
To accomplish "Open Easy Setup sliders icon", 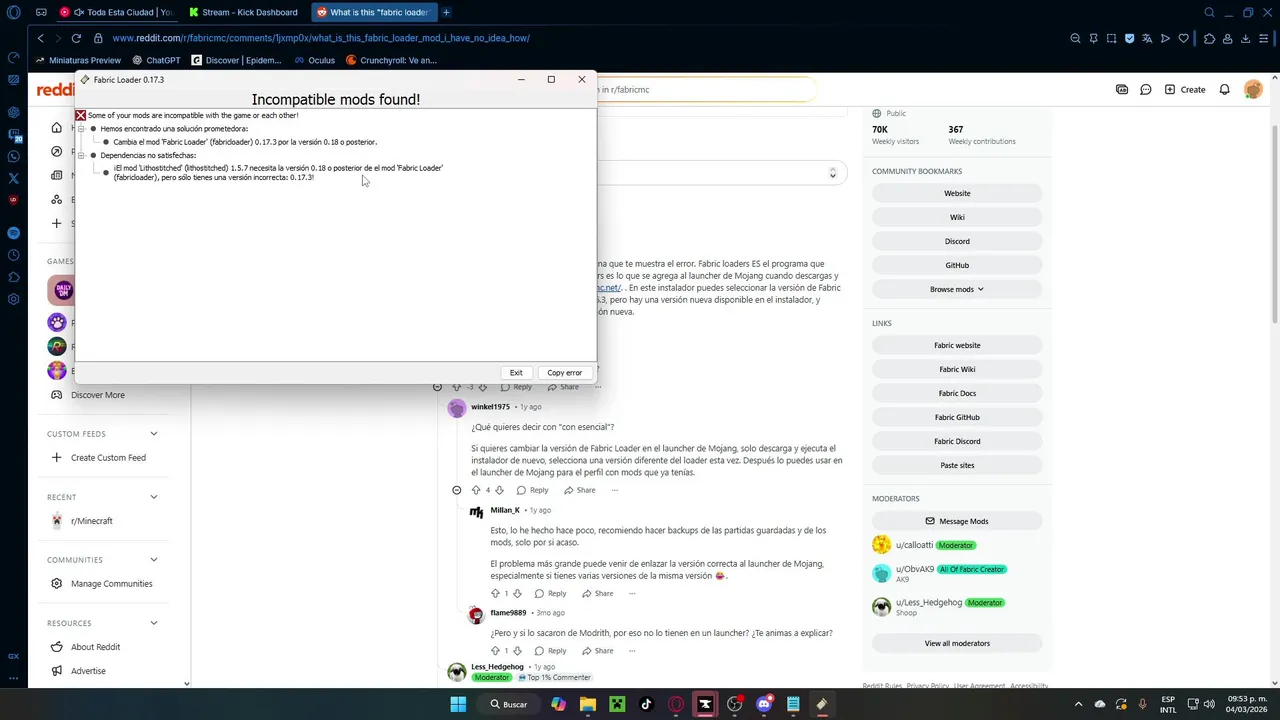I will 1264,38.
